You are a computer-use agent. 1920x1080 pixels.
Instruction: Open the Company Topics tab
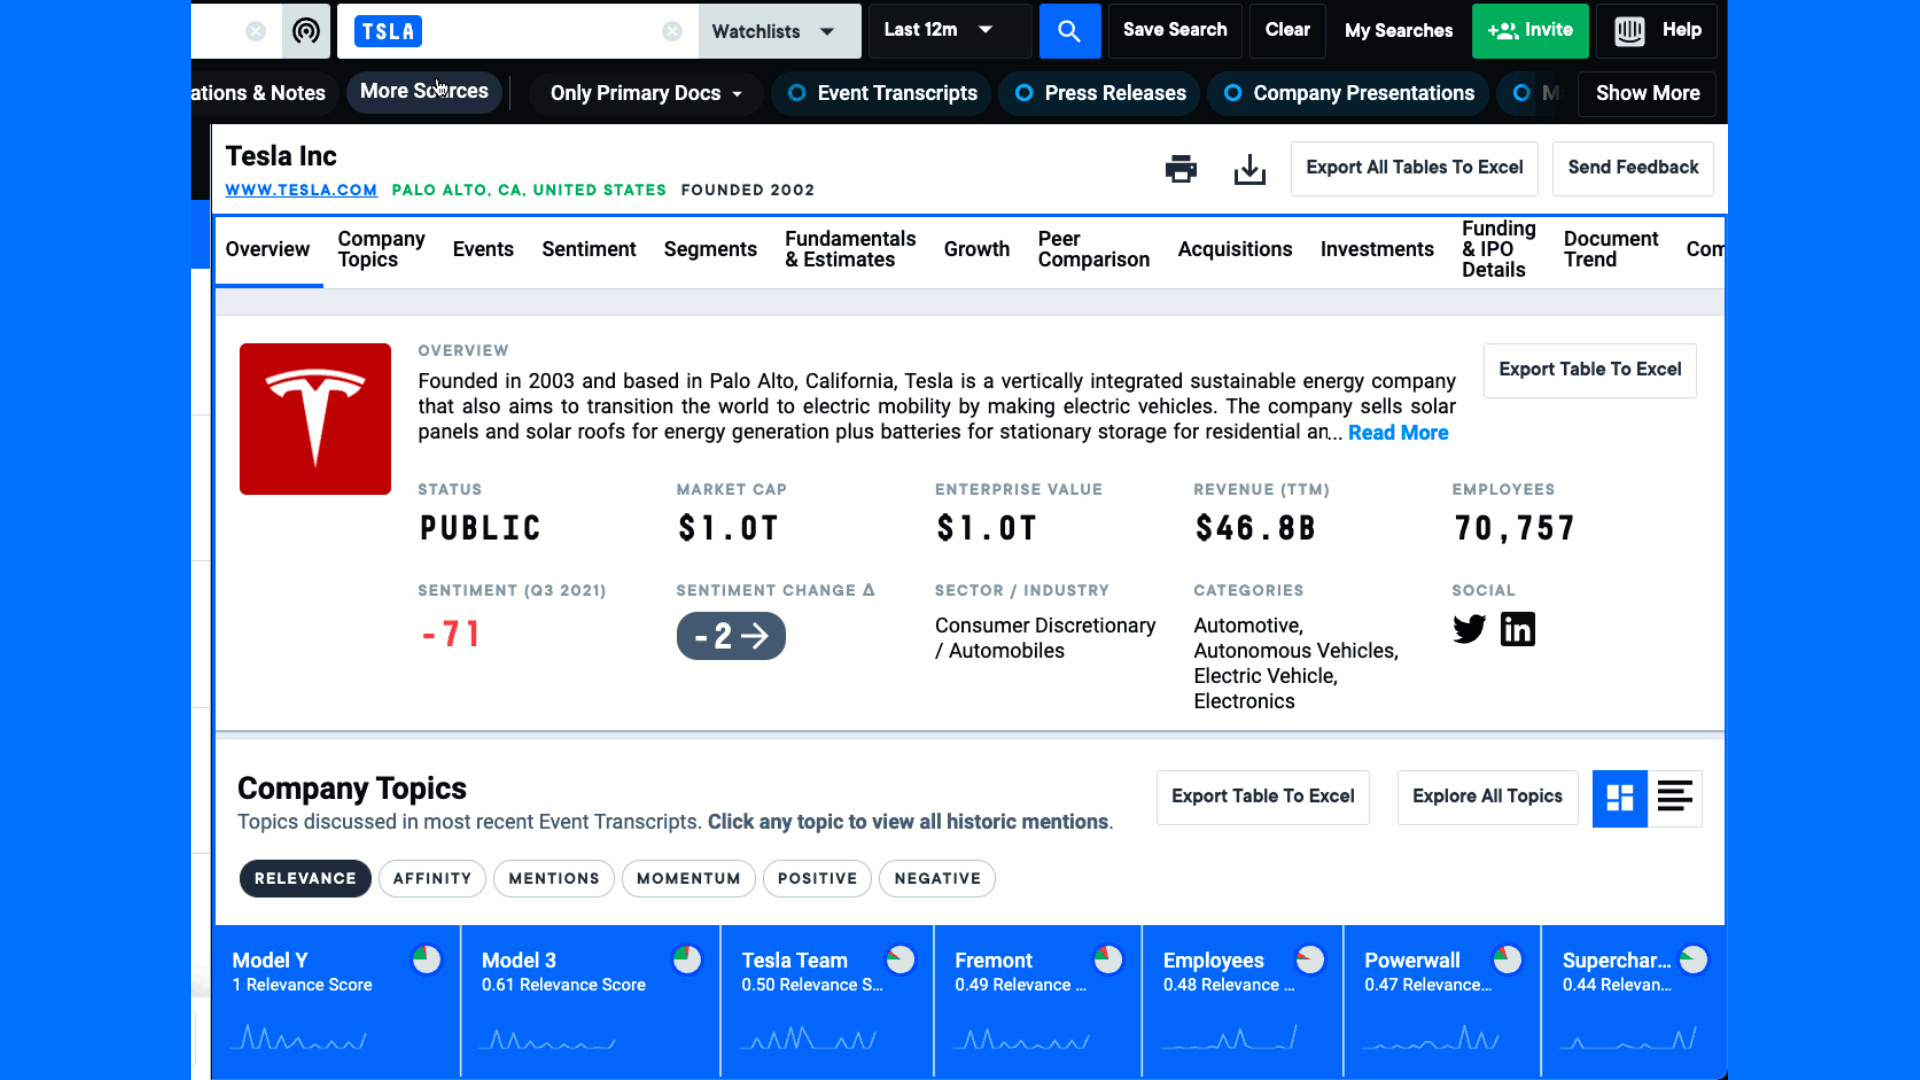pos(381,250)
